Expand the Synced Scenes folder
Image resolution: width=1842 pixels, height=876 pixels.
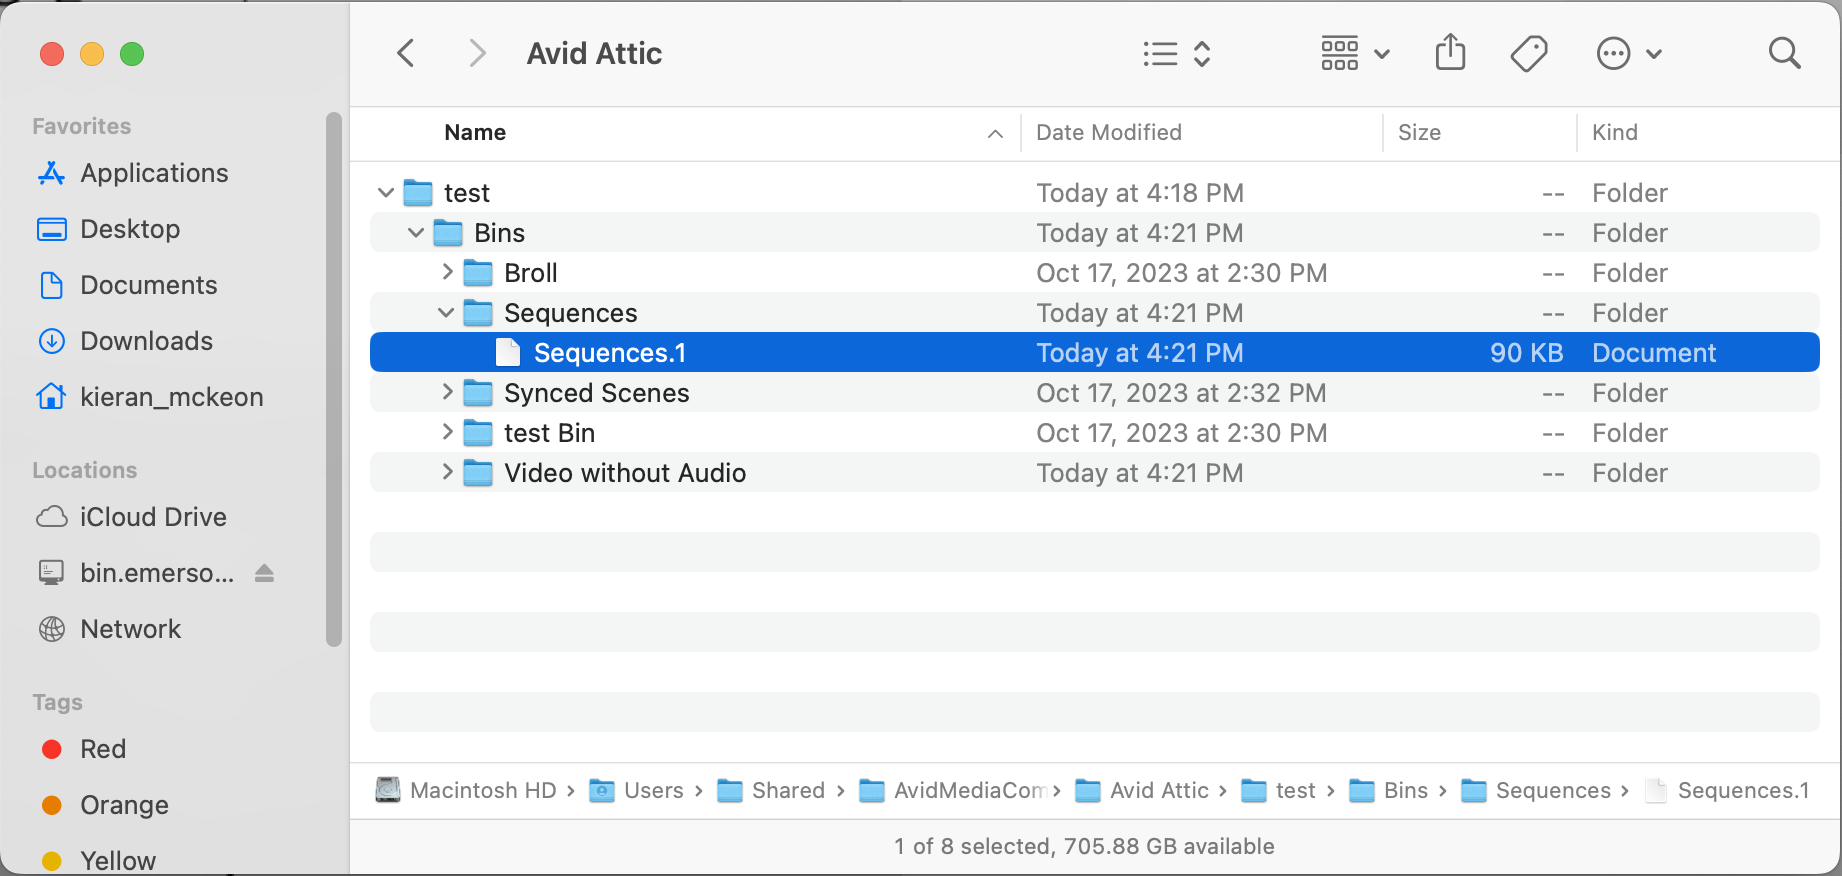pyautogui.click(x=447, y=392)
